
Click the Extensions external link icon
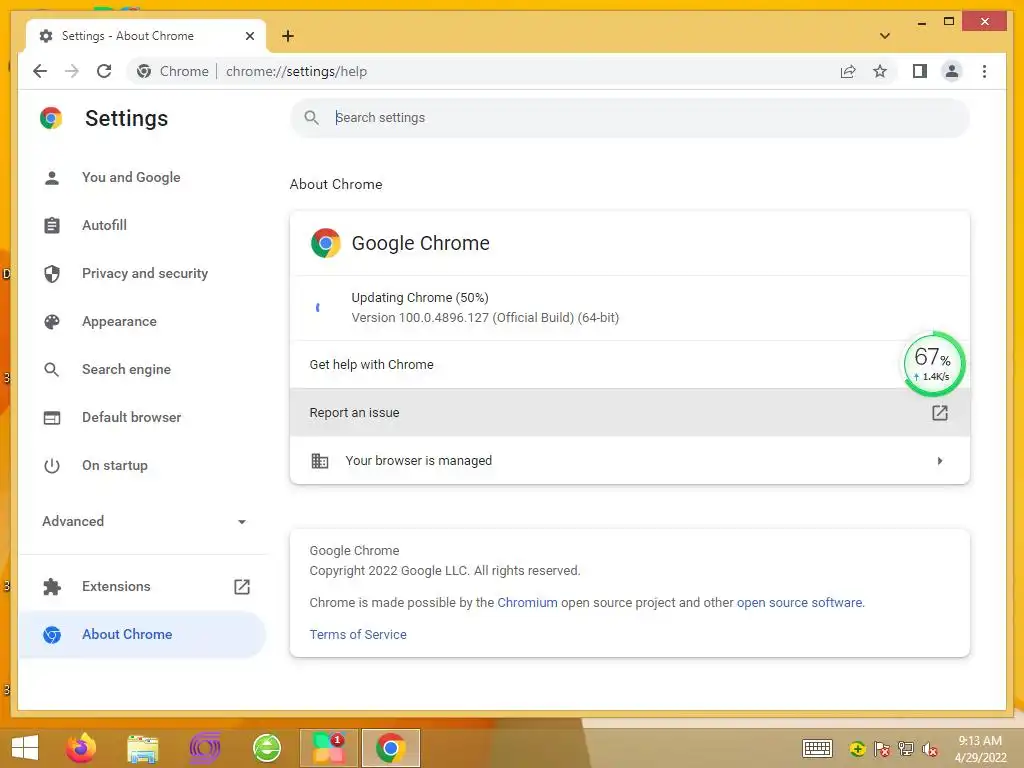coord(242,586)
